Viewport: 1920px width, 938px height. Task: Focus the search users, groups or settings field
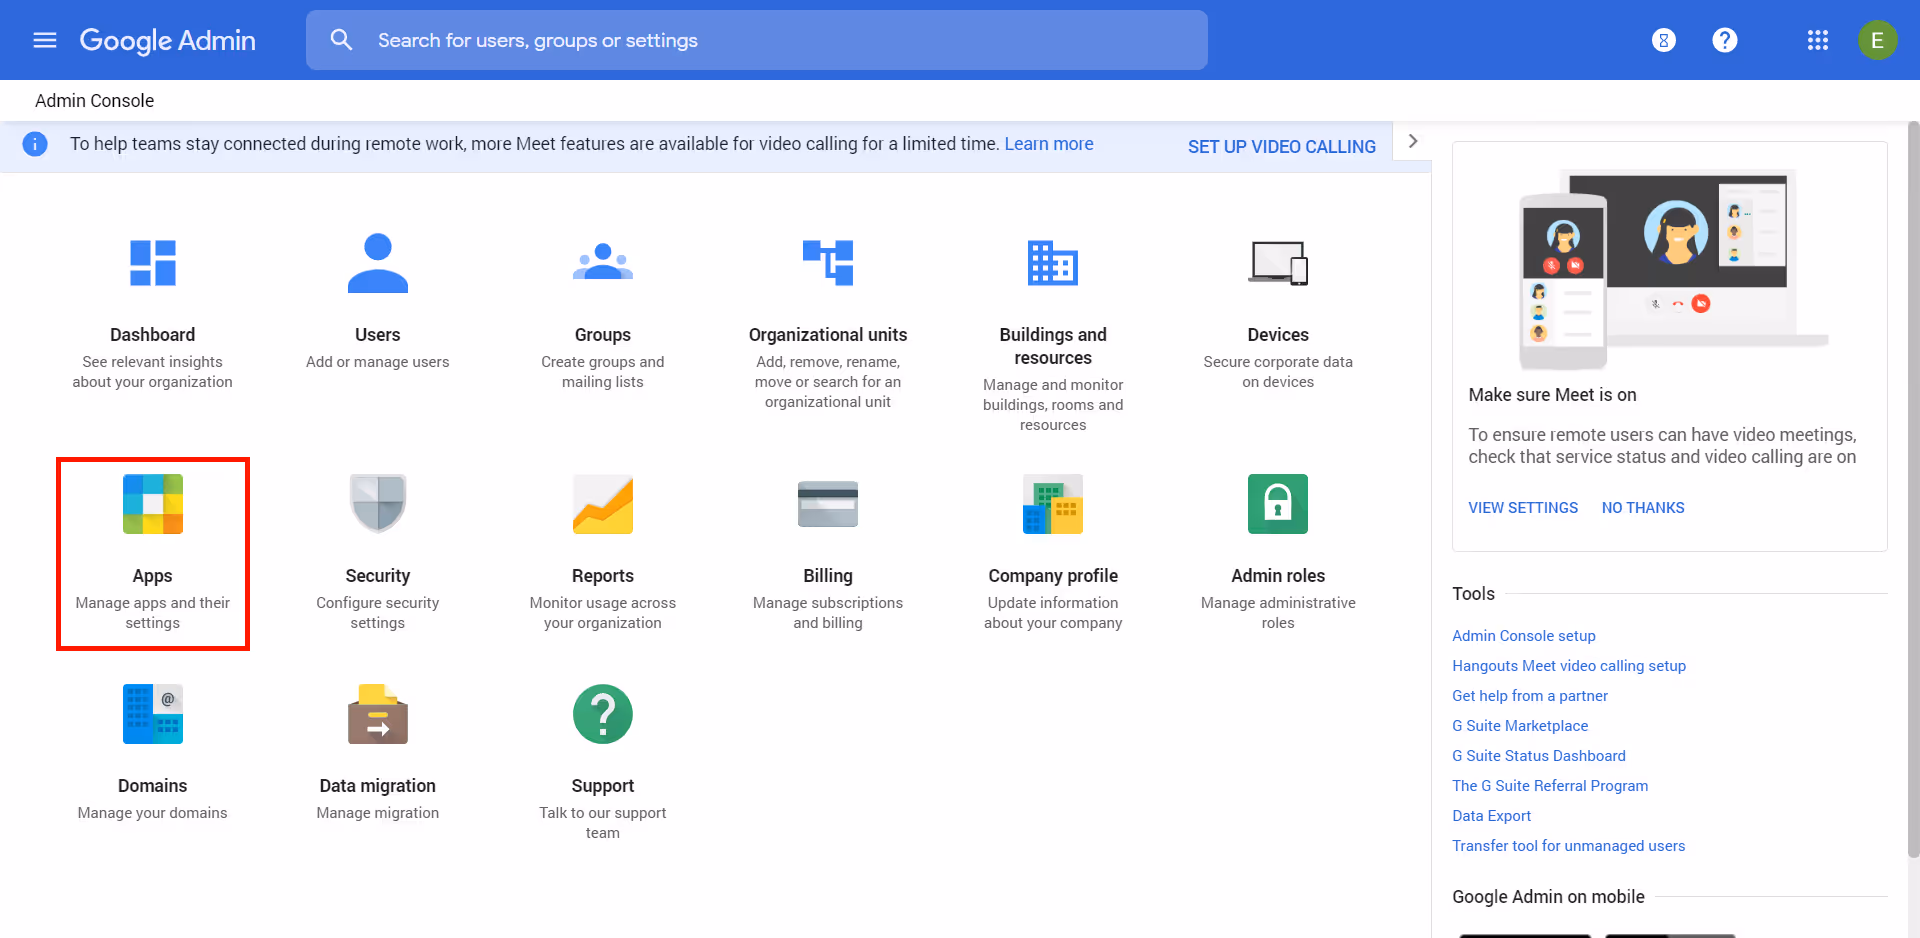coord(757,40)
